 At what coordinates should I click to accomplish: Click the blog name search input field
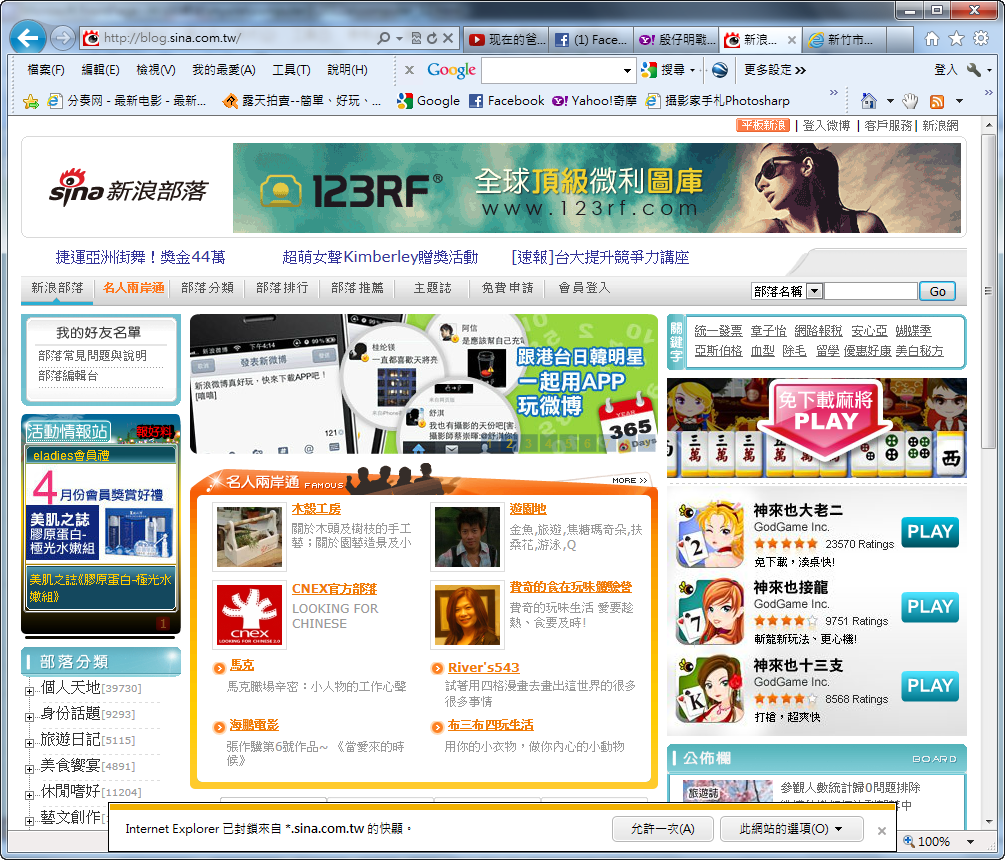(870, 291)
